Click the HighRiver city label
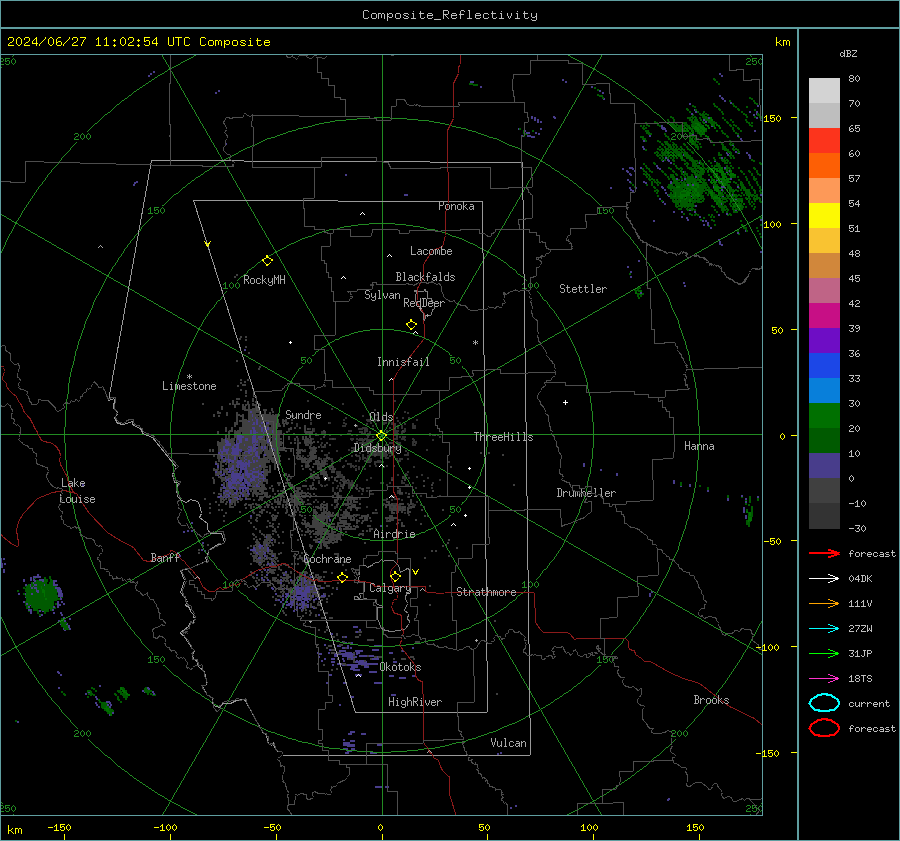Screen dimensions: 900x841 coord(415,702)
